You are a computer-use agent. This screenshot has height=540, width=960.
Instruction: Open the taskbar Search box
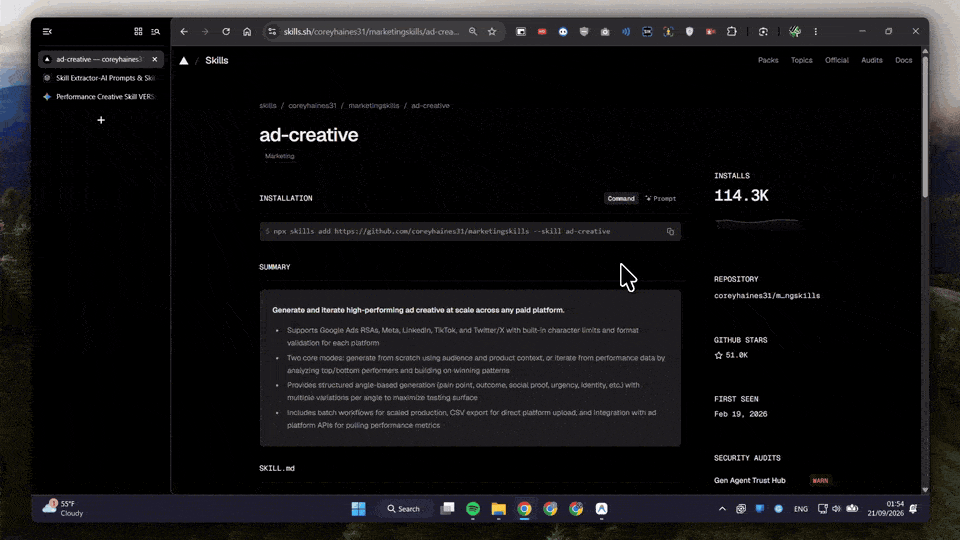coord(403,509)
